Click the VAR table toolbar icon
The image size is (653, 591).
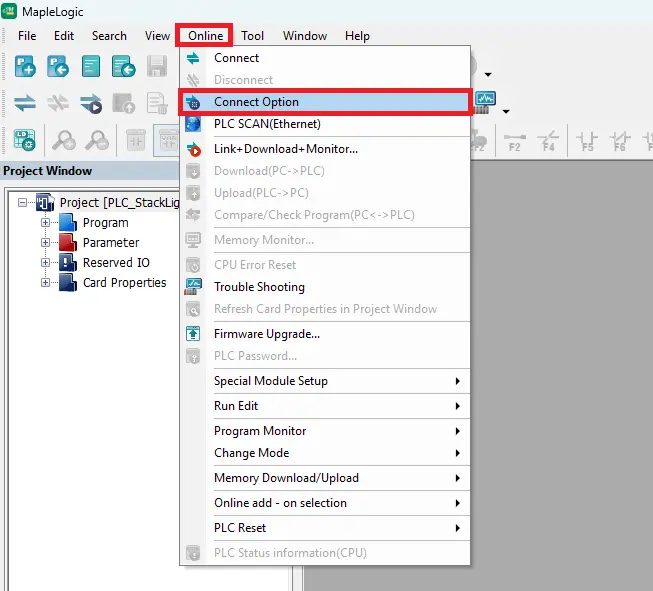(x=168, y=140)
